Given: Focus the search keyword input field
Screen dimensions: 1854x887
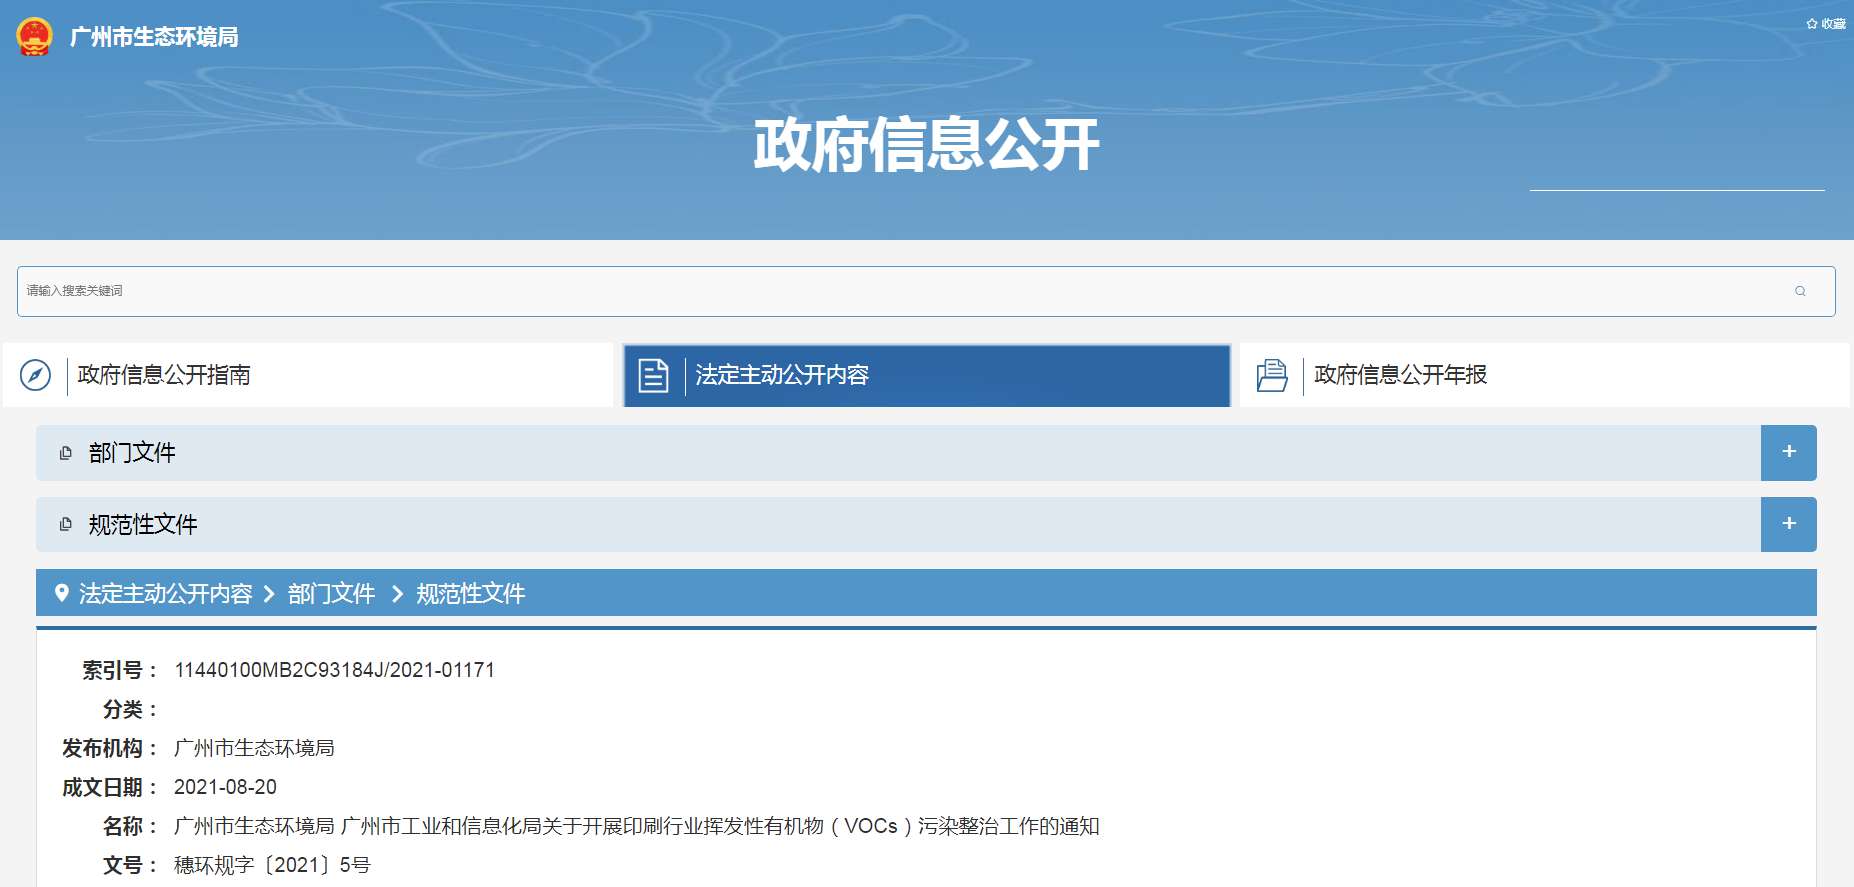Looking at the screenshot, I should [x=900, y=291].
